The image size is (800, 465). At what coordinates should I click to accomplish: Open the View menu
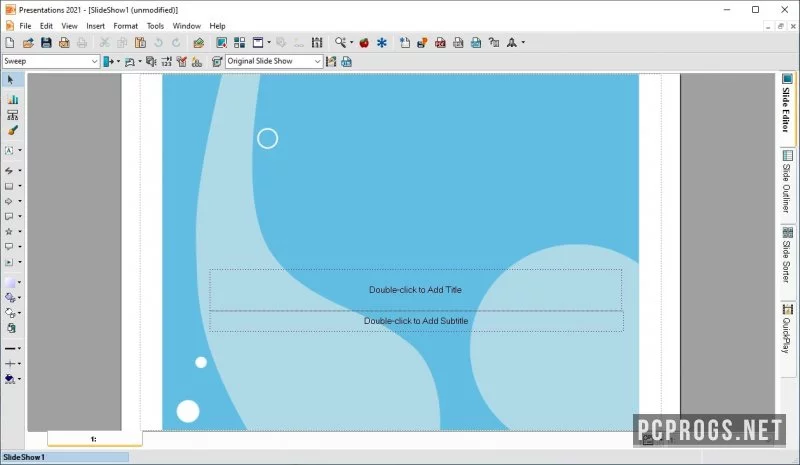coord(69,26)
